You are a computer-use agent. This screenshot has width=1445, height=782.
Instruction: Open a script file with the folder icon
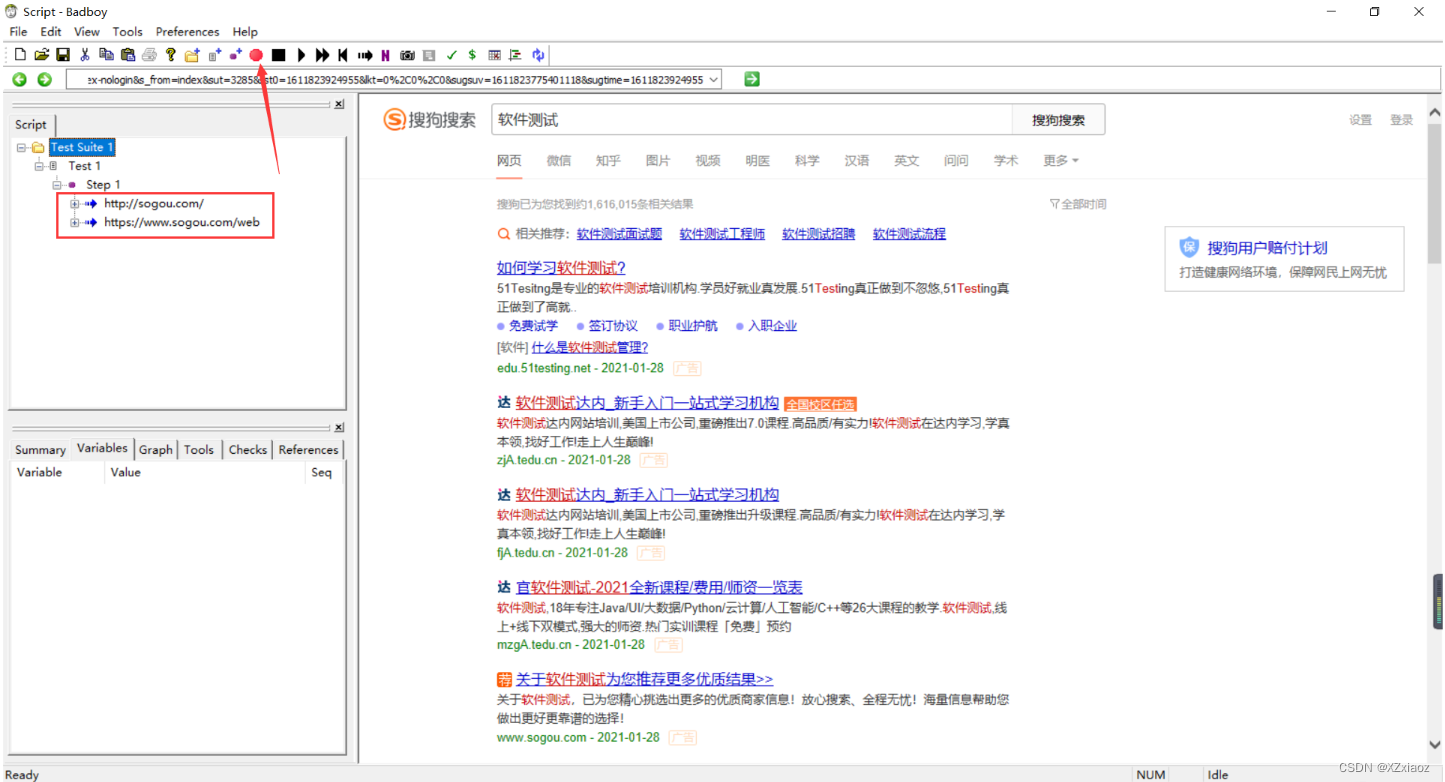click(x=41, y=55)
